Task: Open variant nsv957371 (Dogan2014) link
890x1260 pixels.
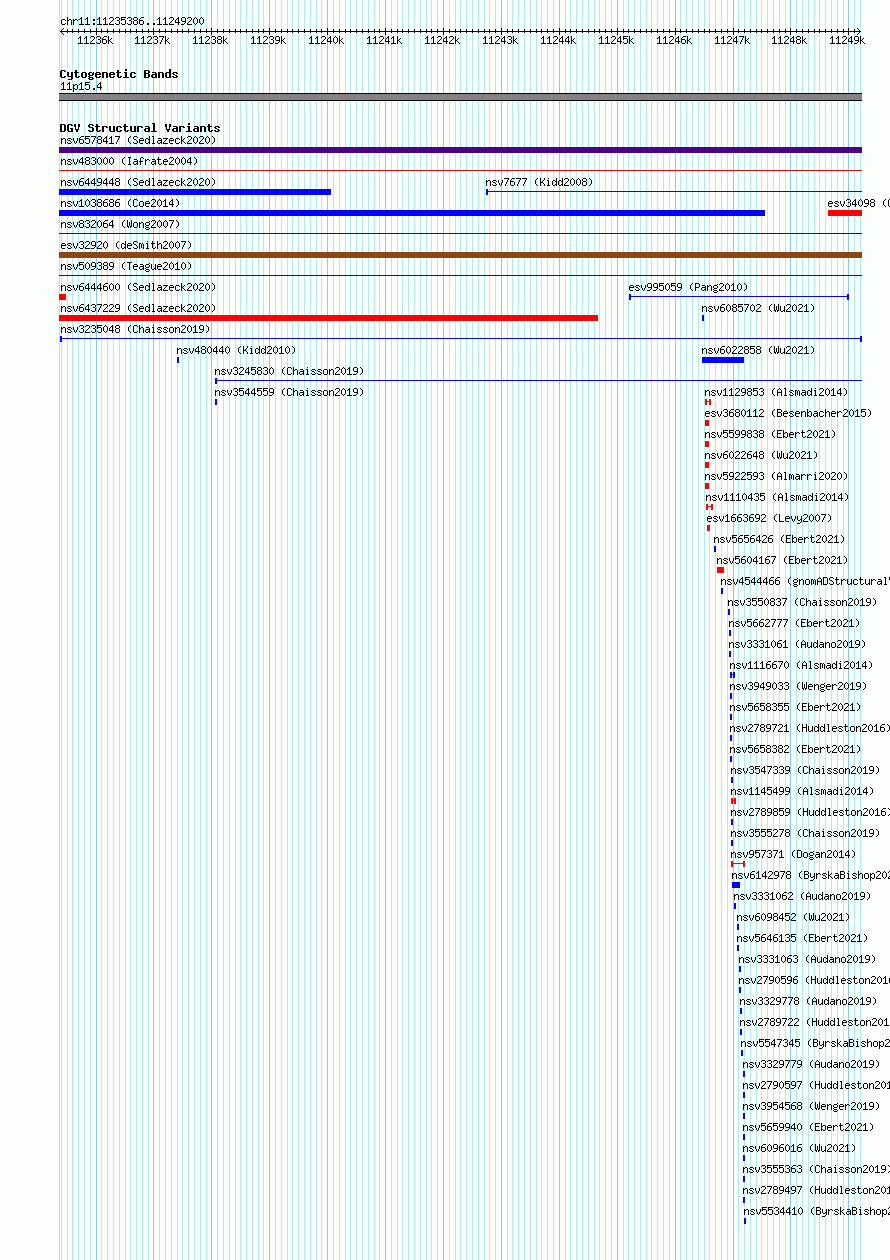Action: 793,854
